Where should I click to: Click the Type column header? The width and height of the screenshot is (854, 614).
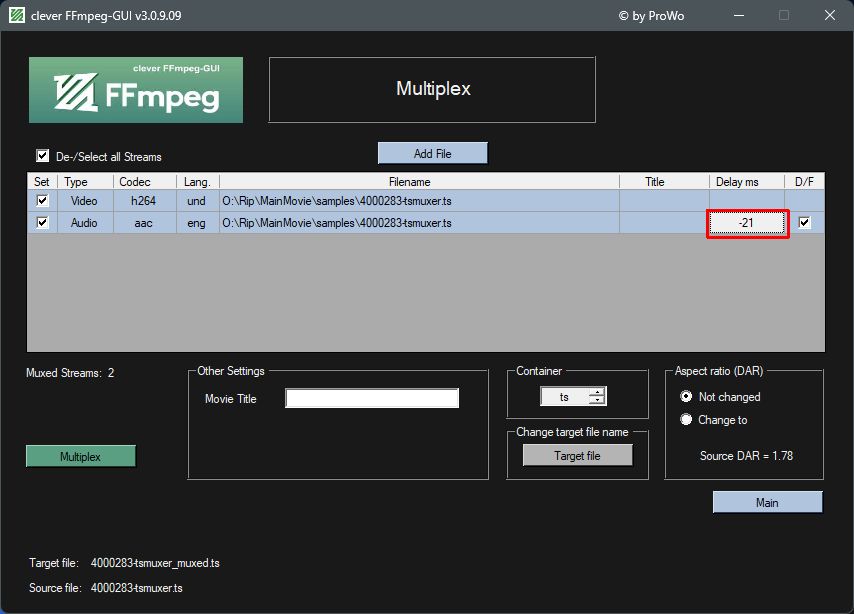pyautogui.click(x=85, y=181)
